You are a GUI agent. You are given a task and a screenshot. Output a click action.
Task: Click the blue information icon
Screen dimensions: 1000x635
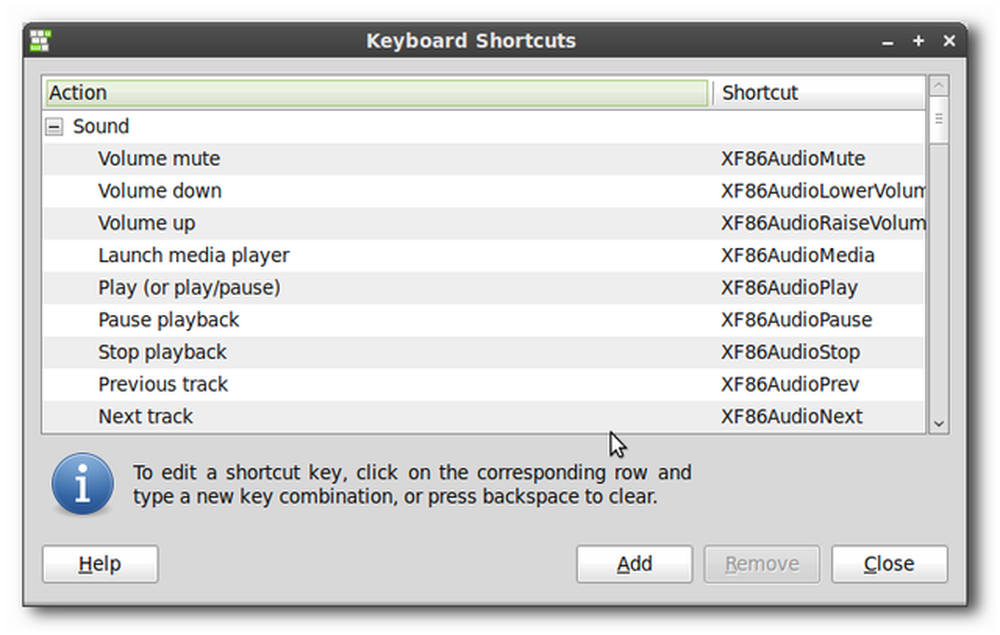click(83, 484)
